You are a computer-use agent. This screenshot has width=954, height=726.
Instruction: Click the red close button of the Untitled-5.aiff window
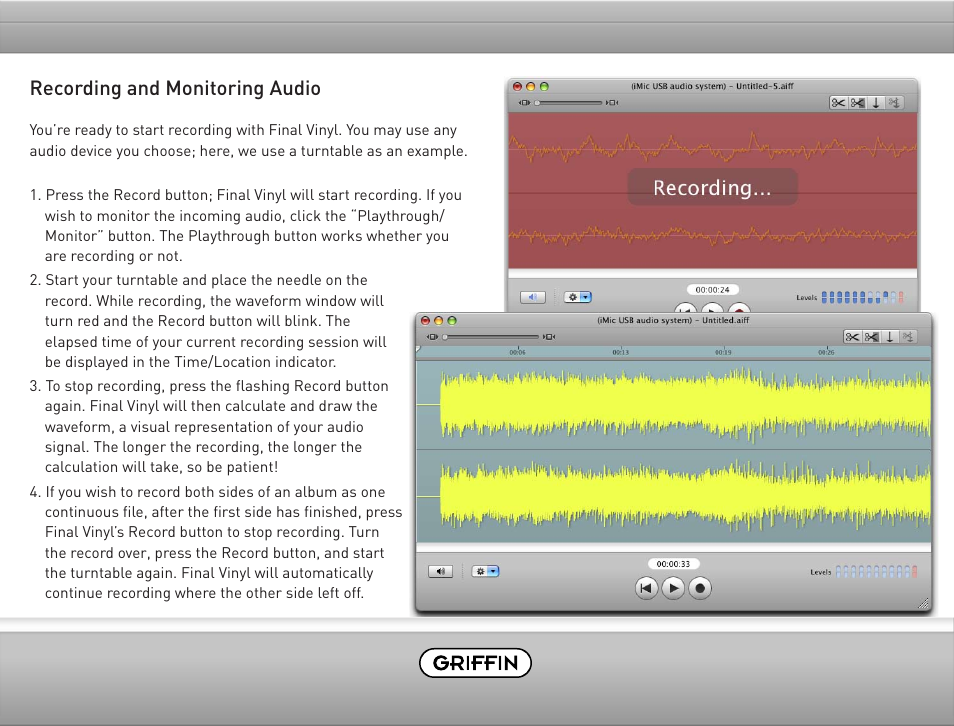[x=518, y=86]
